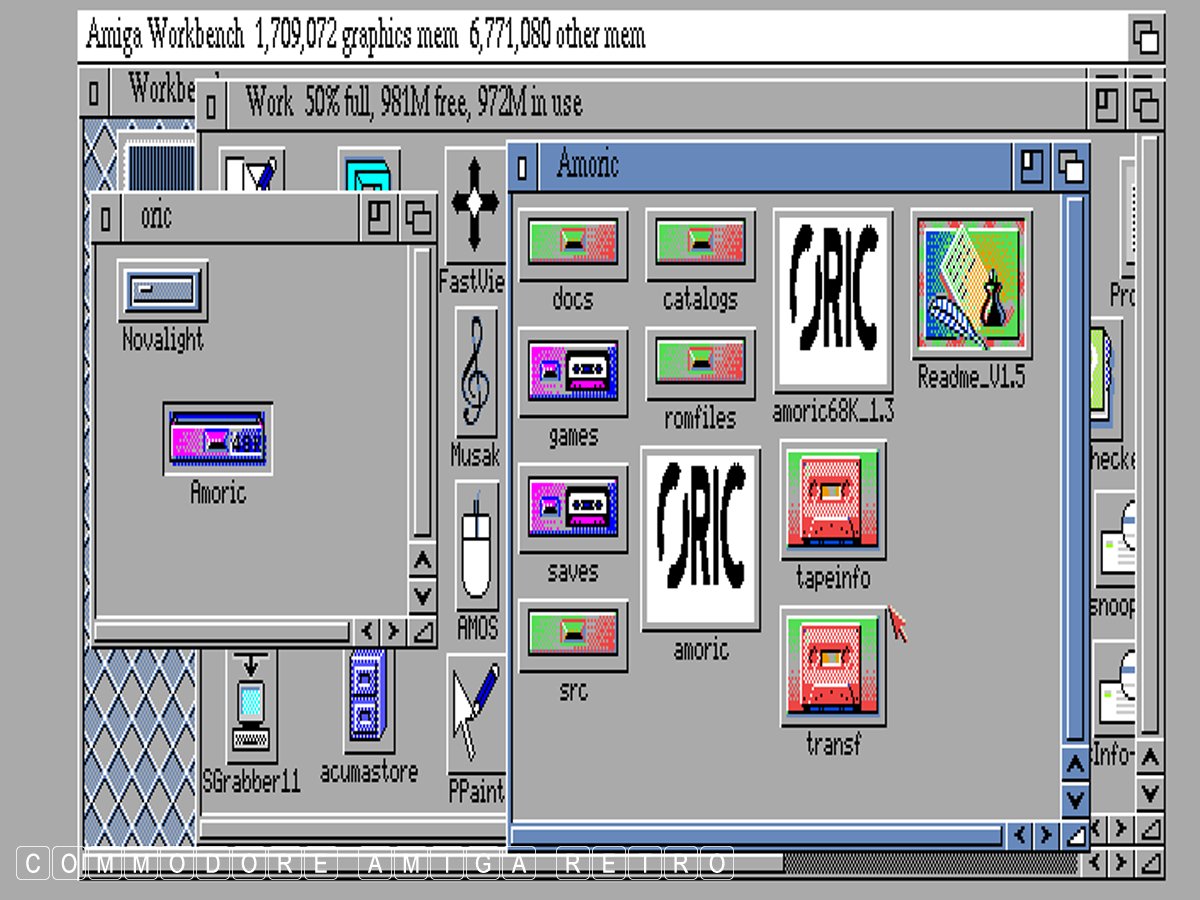Open the docs drawer icon
The image size is (1200, 900).
573,244
